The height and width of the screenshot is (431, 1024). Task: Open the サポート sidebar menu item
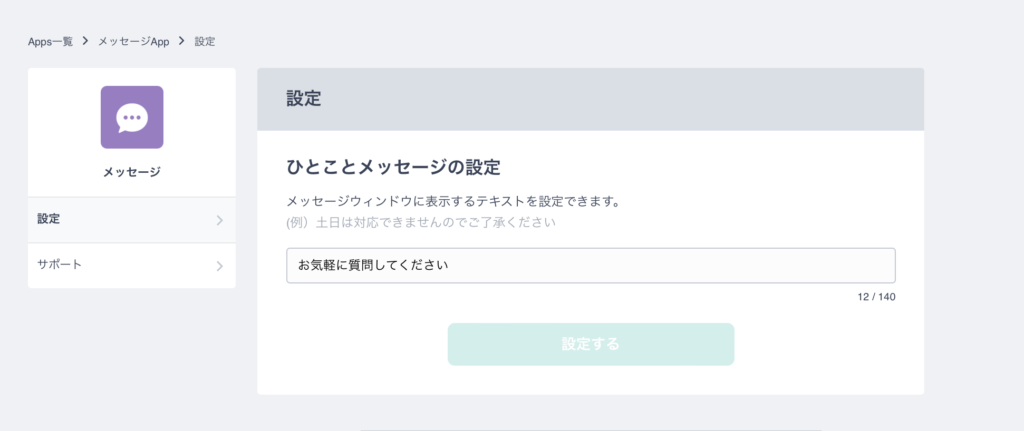coord(132,266)
